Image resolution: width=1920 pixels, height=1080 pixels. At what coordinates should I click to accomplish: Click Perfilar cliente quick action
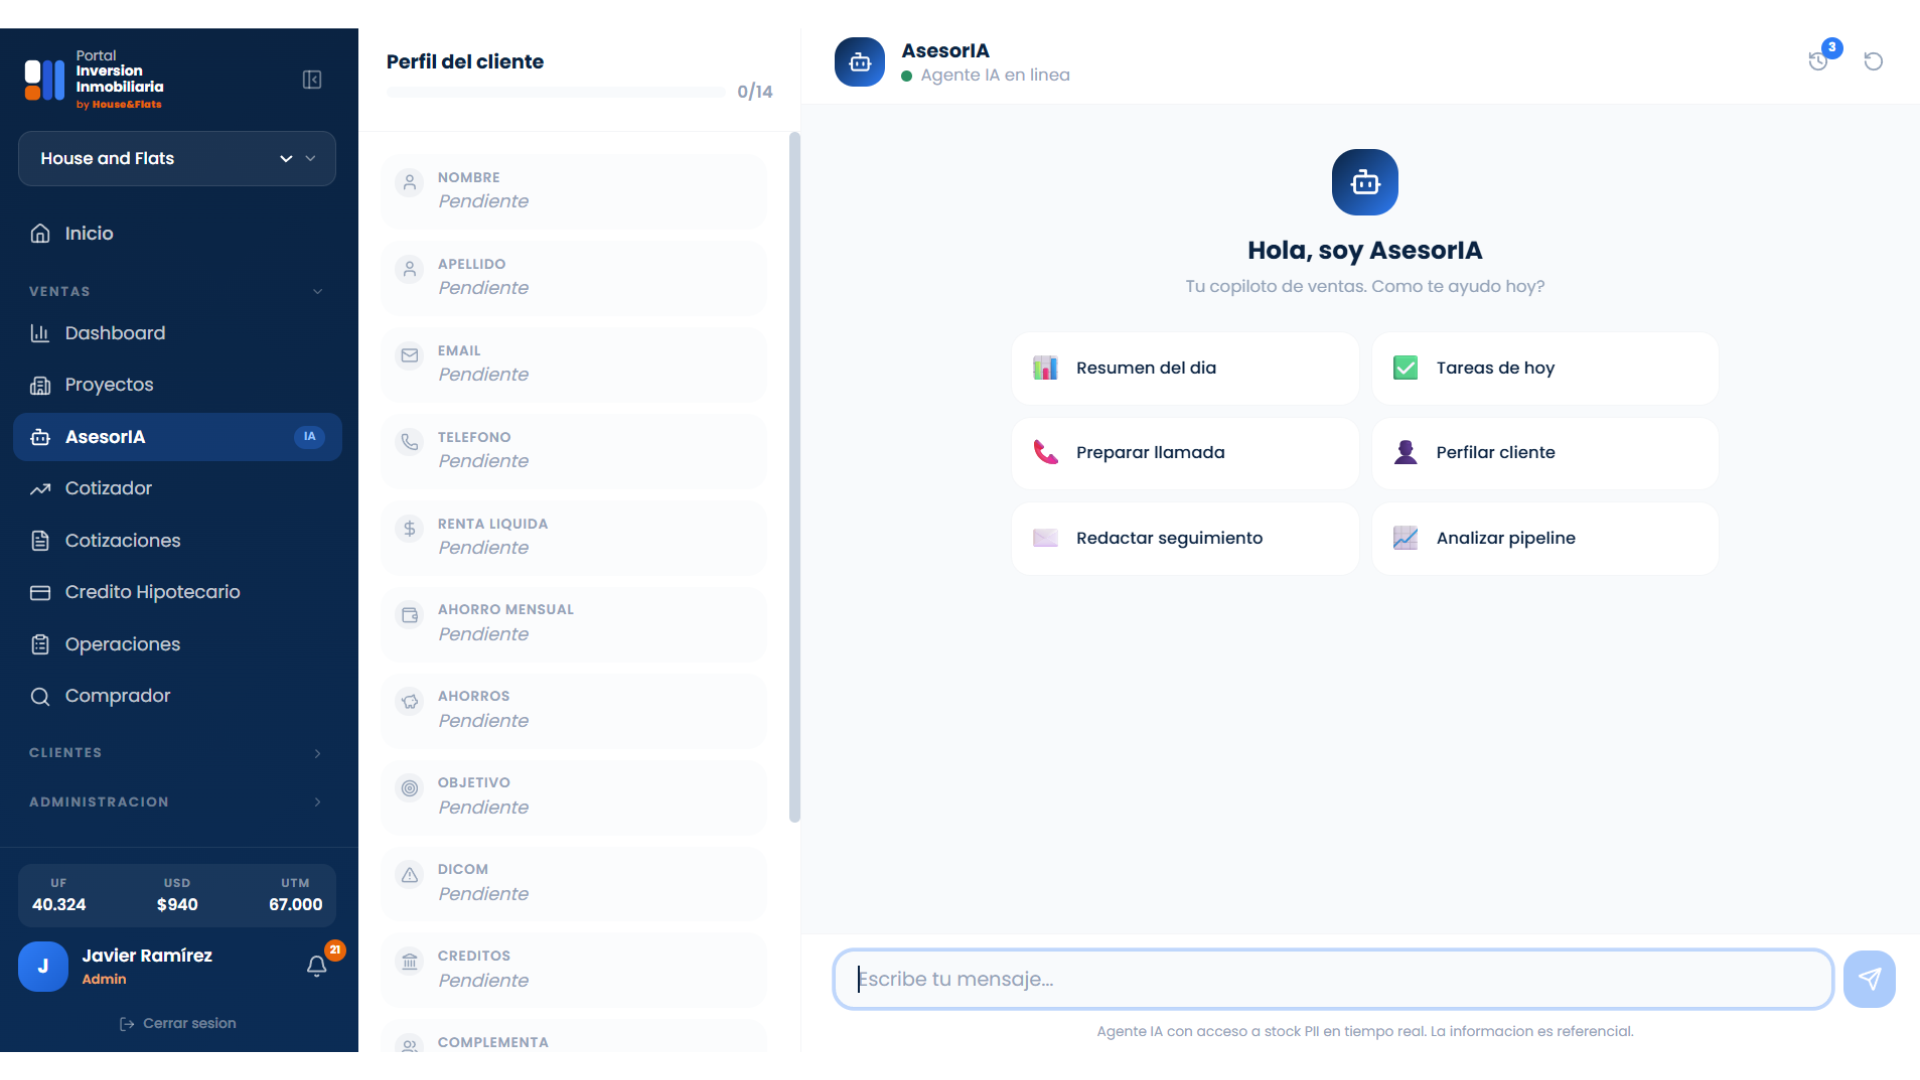[x=1545, y=453]
